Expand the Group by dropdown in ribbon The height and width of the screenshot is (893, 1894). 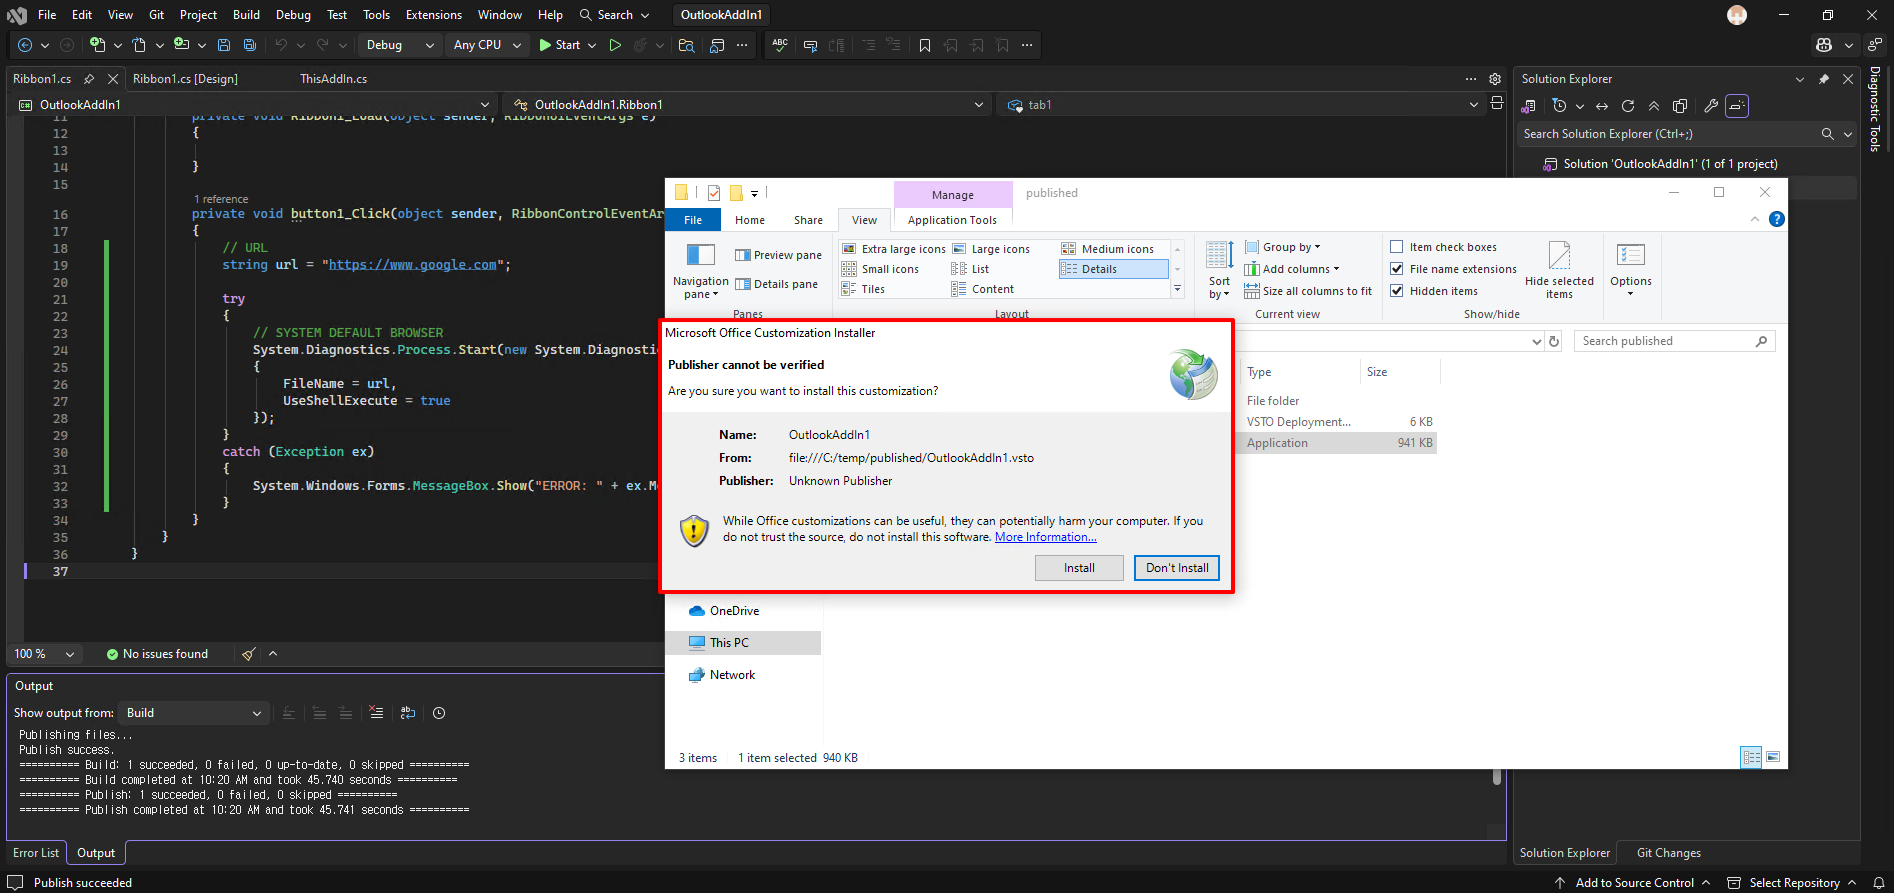[1283, 247]
